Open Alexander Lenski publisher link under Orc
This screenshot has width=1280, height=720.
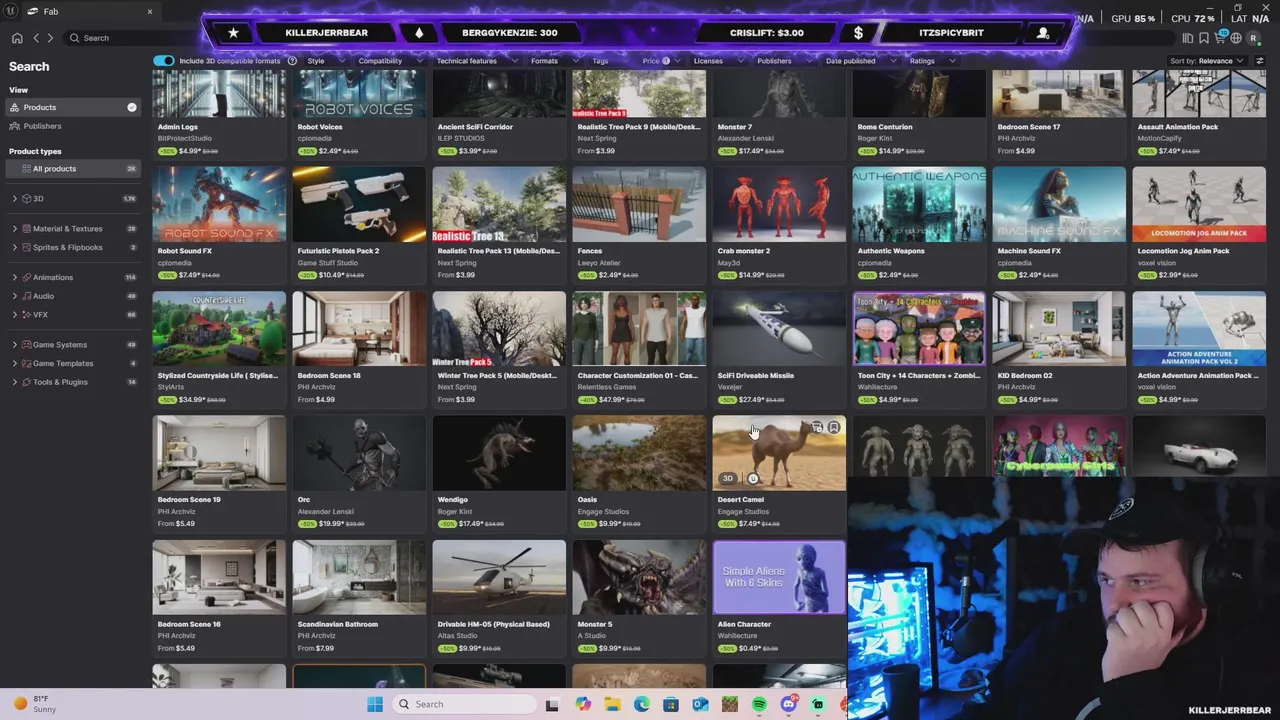325,511
